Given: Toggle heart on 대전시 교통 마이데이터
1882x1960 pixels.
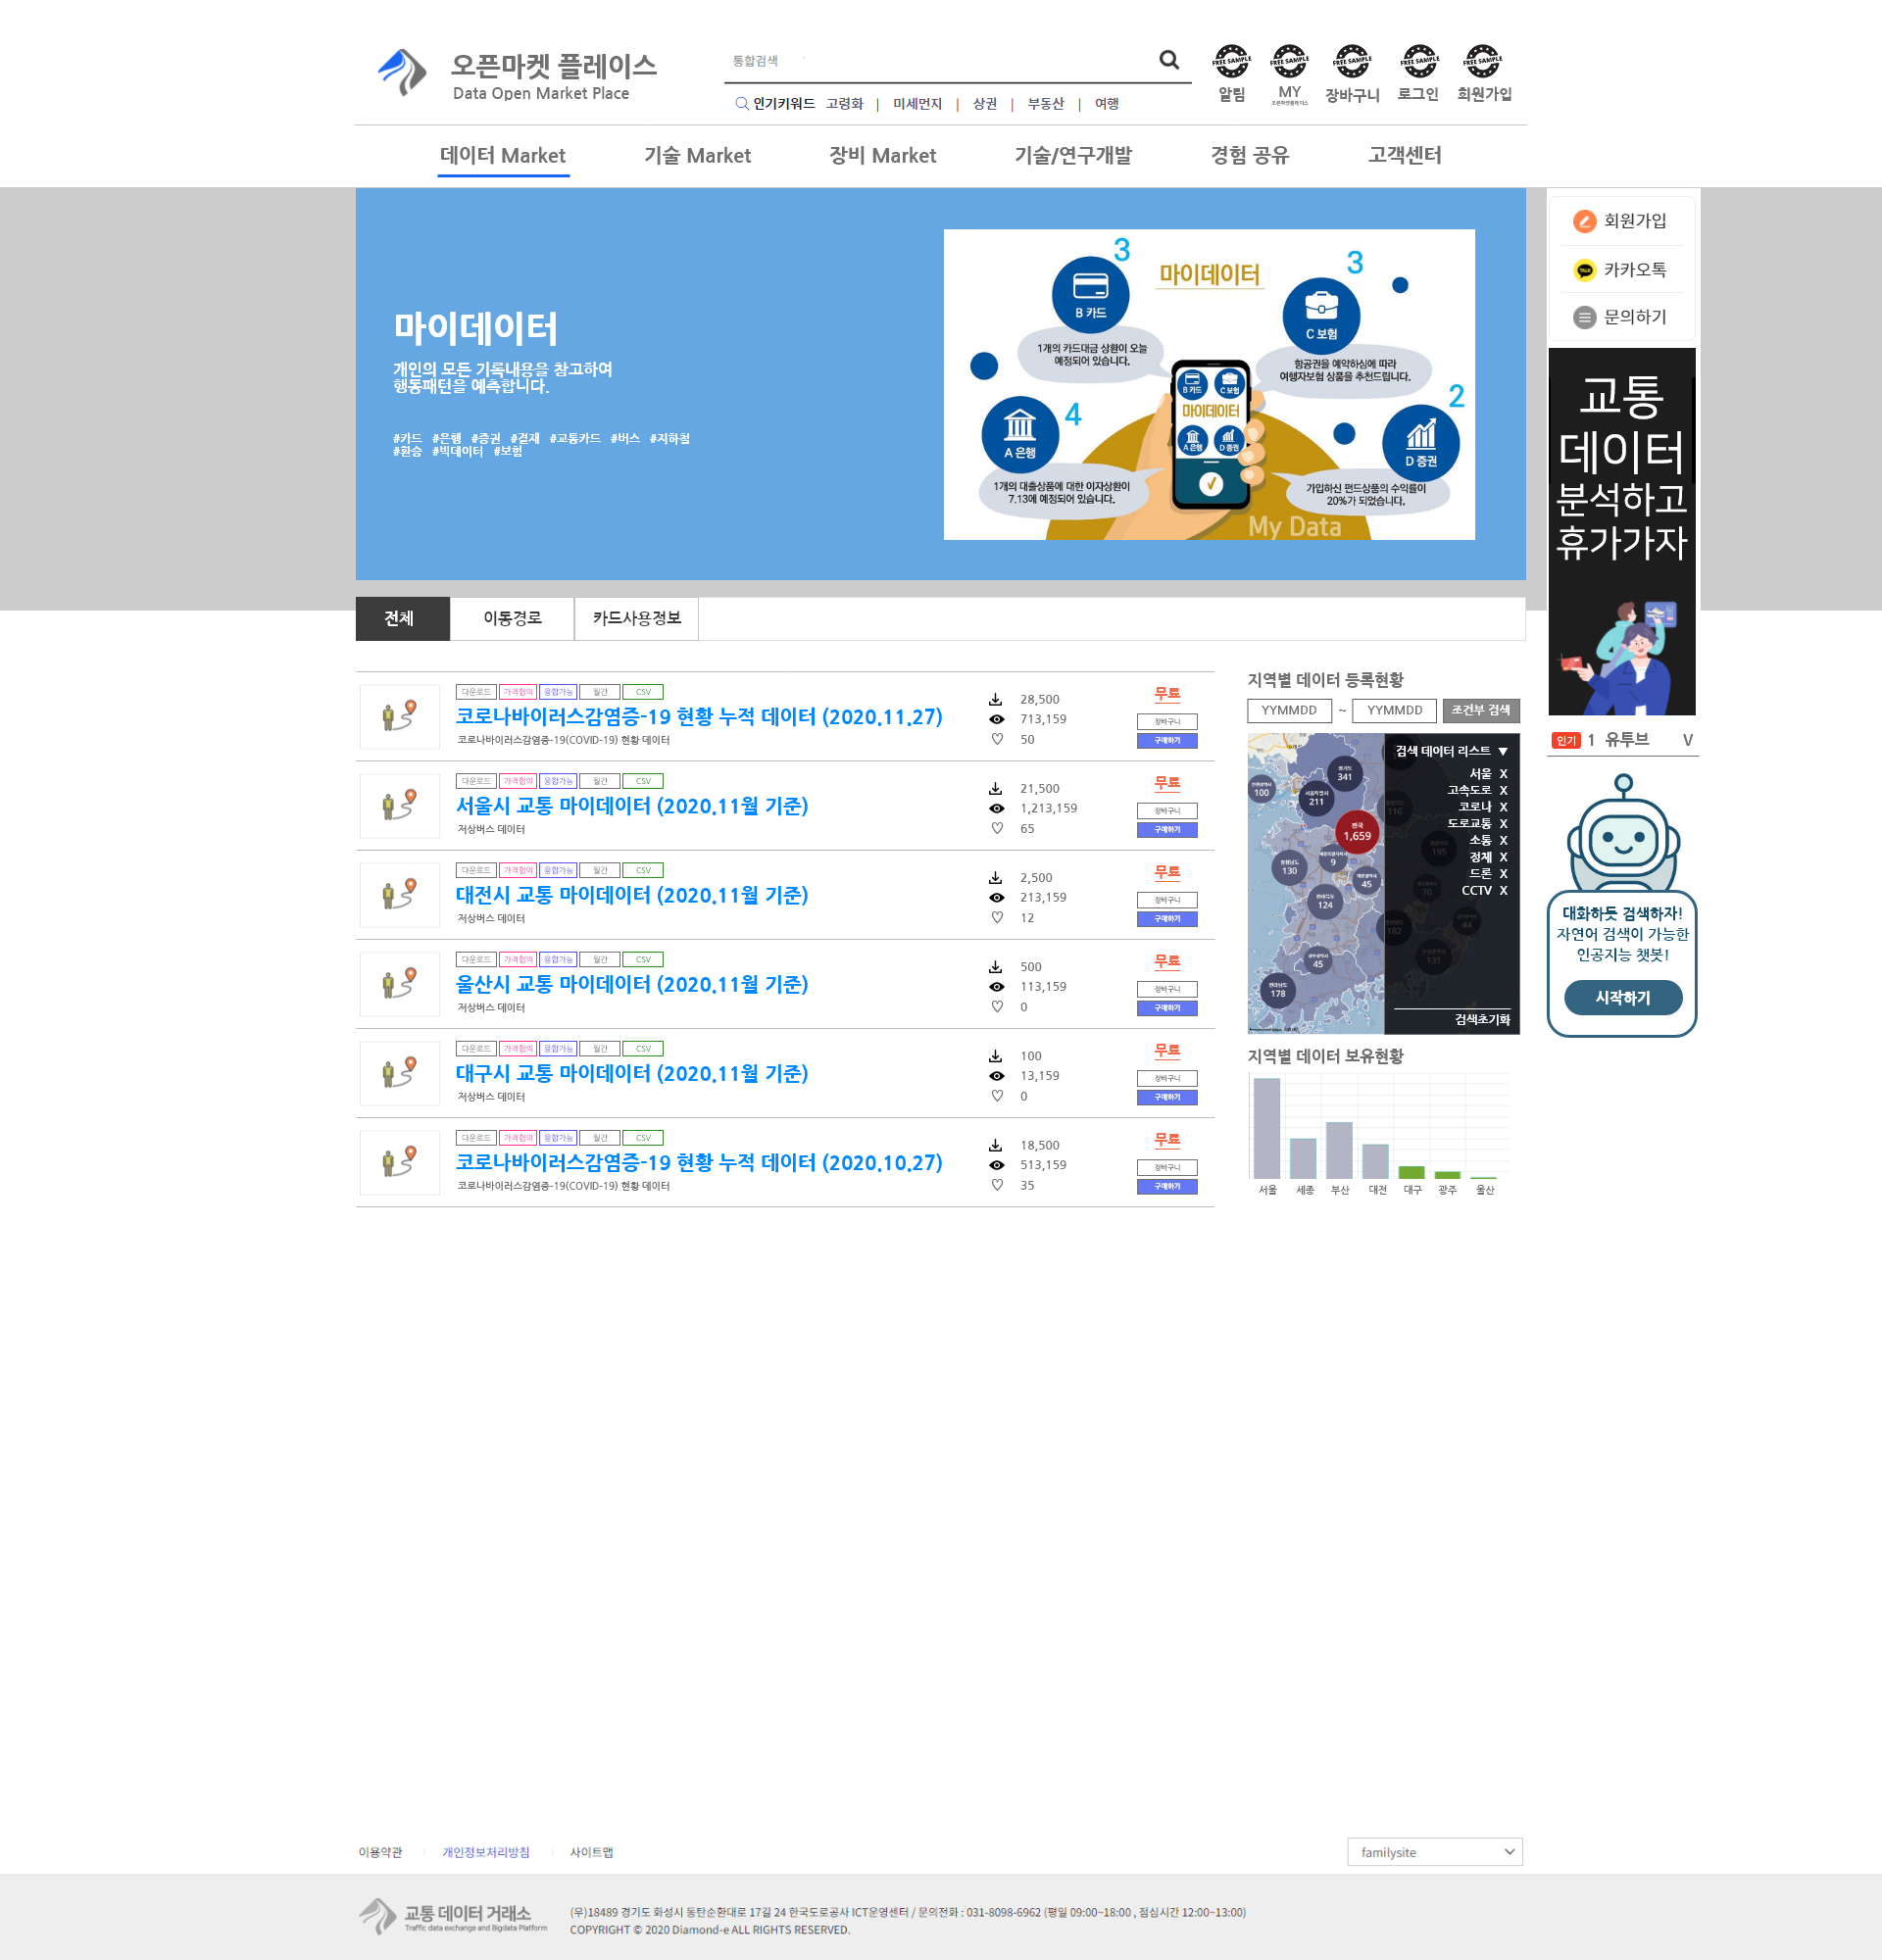Looking at the screenshot, I should point(997,917).
